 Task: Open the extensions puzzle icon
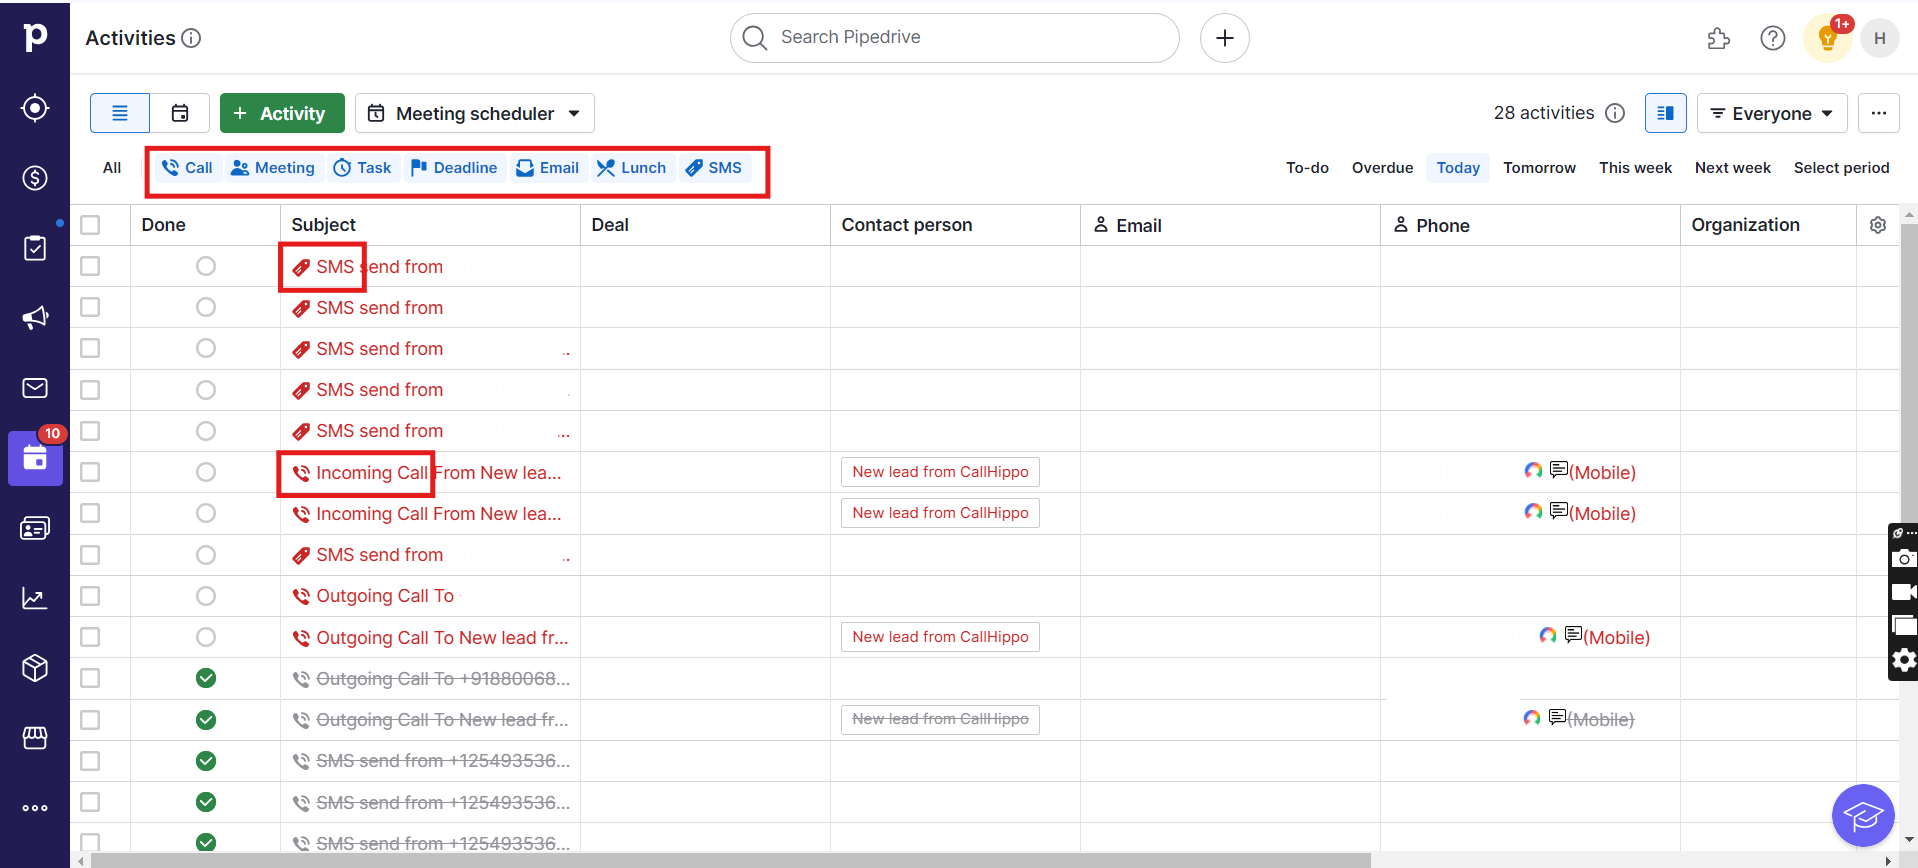tap(1718, 38)
